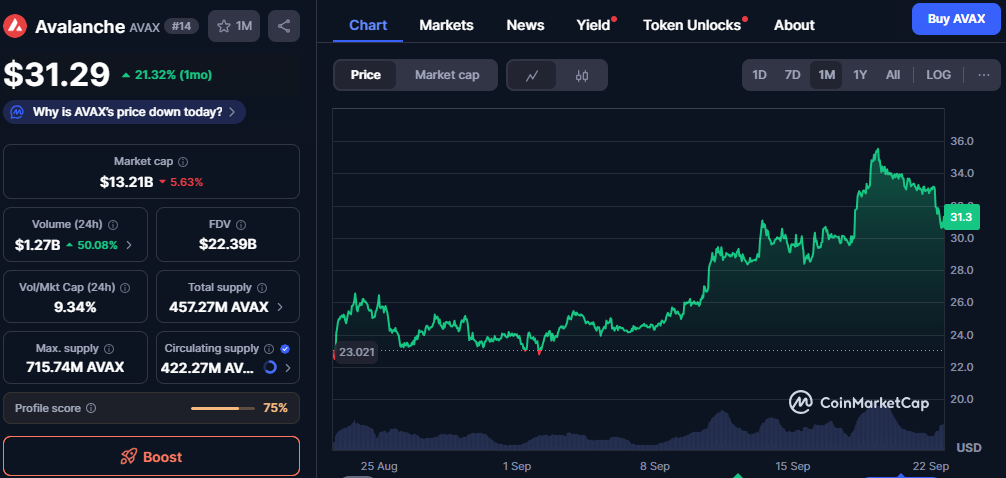This screenshot has height=478, width=1006.
Task: Click the rocket icon on Boost
Action: [x=129, y=457]
